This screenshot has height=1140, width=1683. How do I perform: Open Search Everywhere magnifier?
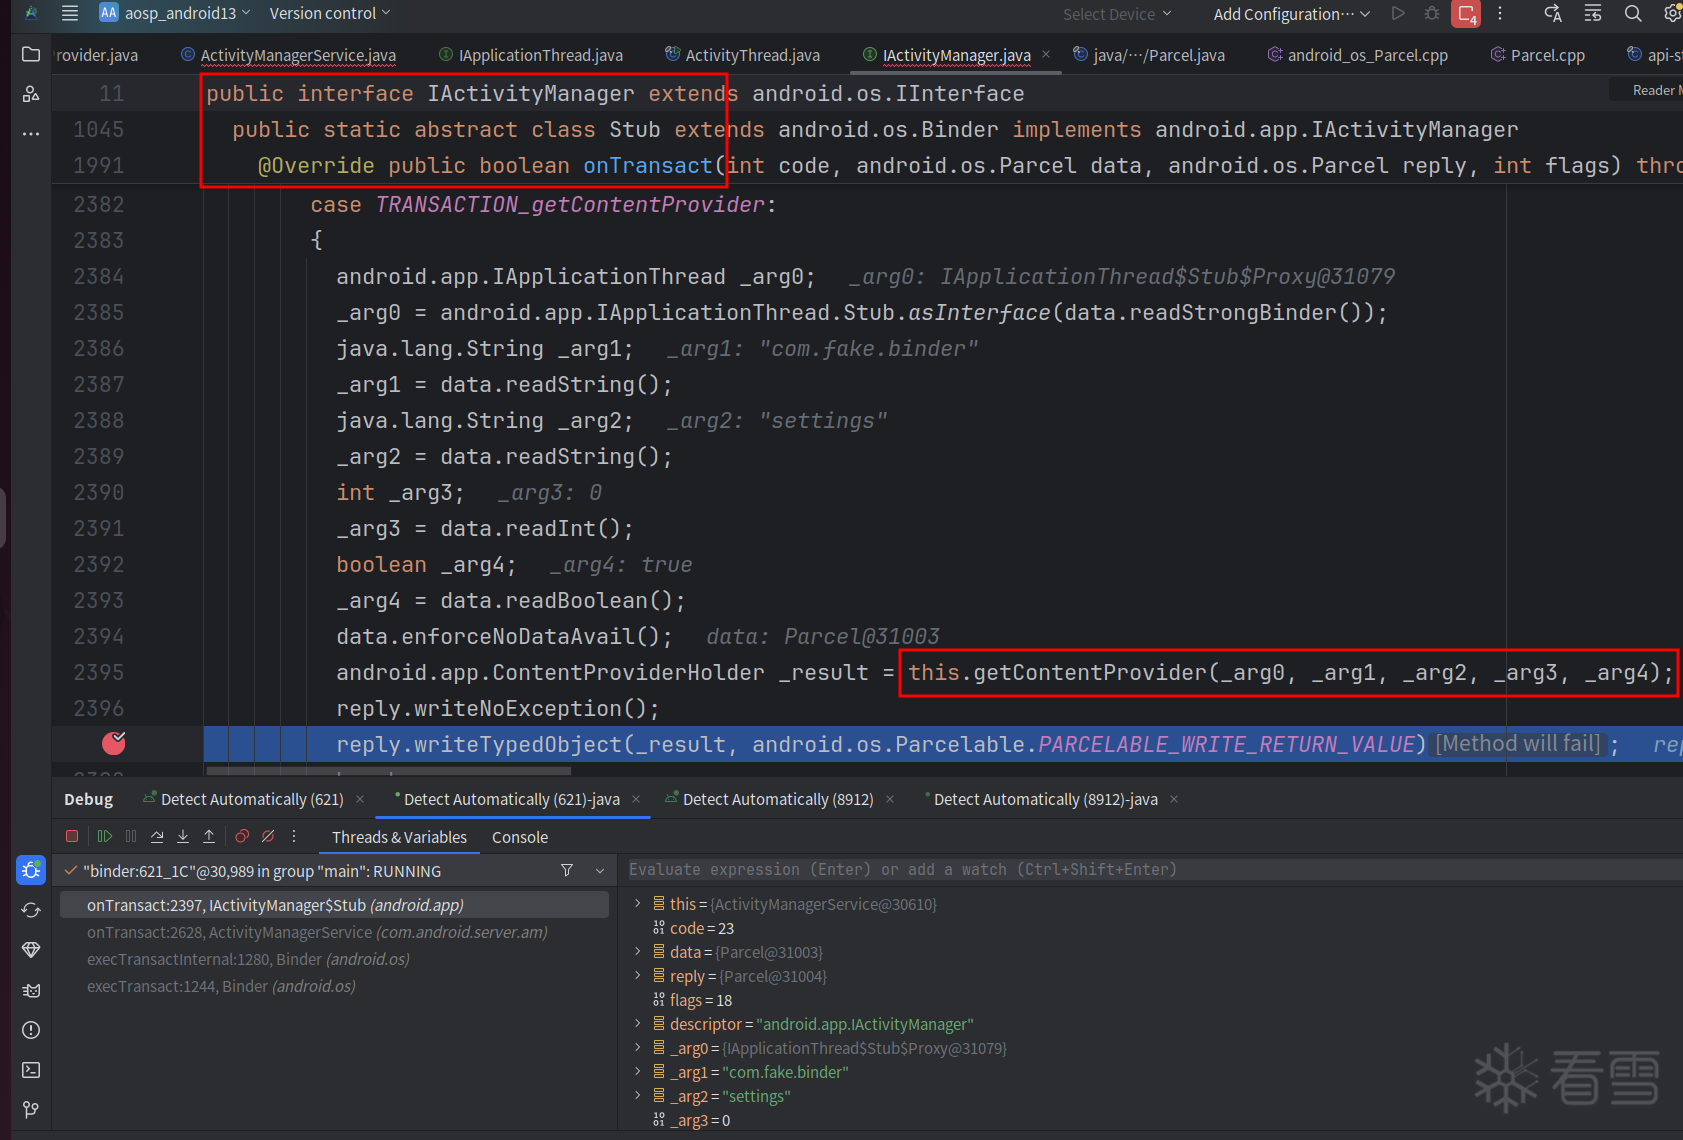tap(1633, 13)
